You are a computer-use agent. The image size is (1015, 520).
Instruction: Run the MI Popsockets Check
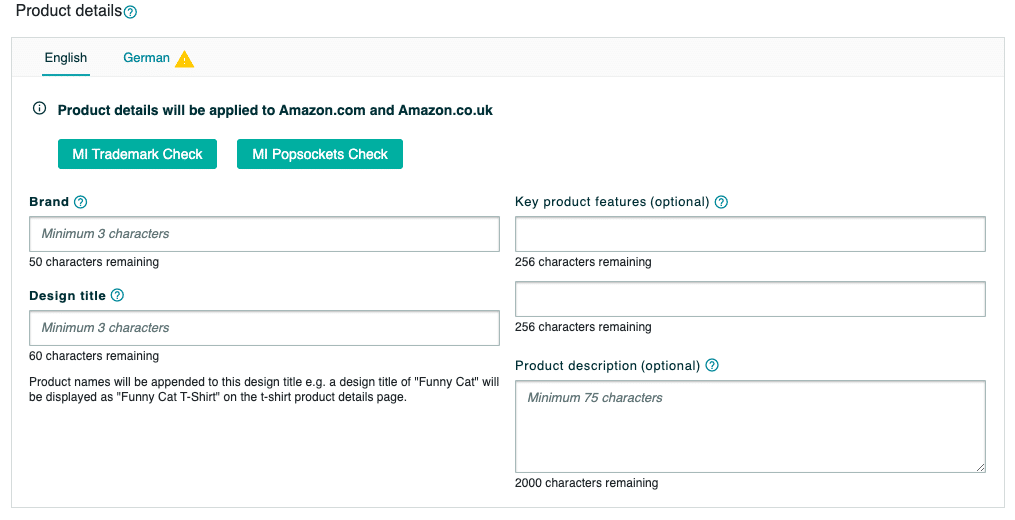pos(320,154)
